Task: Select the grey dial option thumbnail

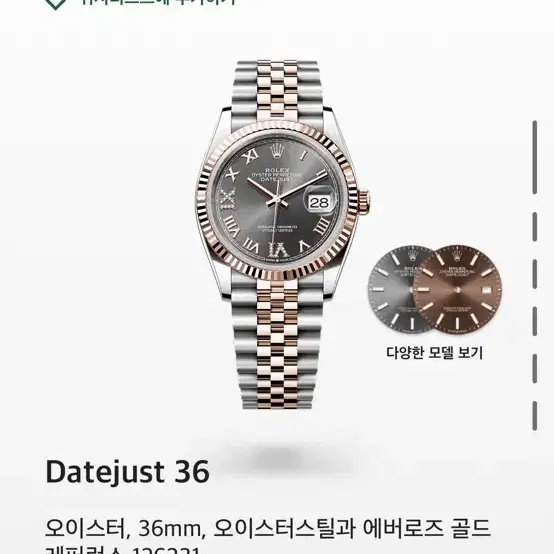Action: point(392,290)
